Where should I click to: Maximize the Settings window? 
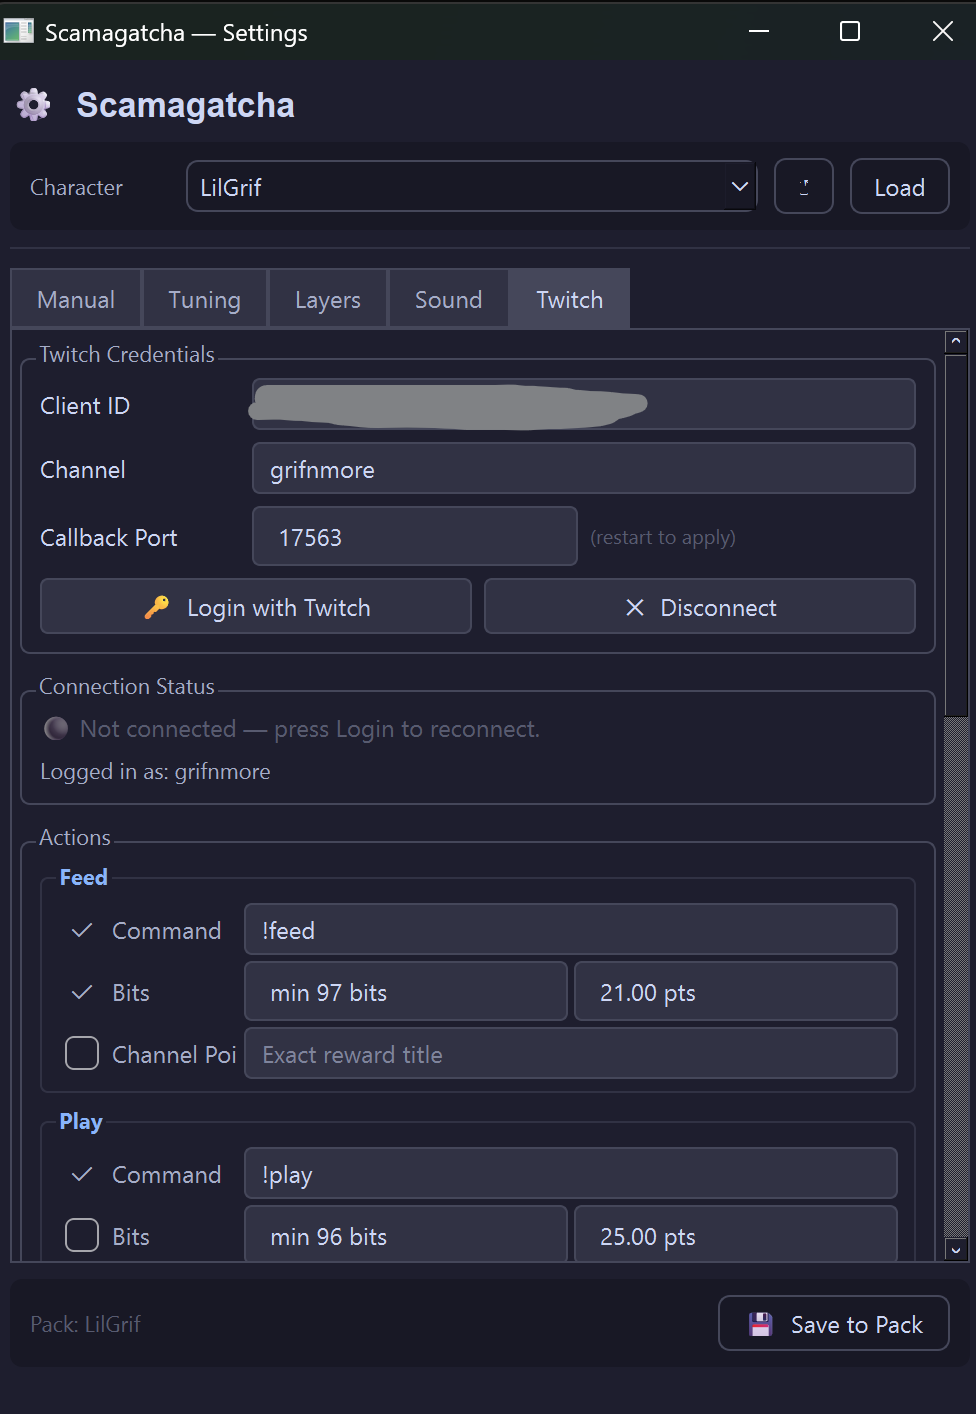click(850, 31)
